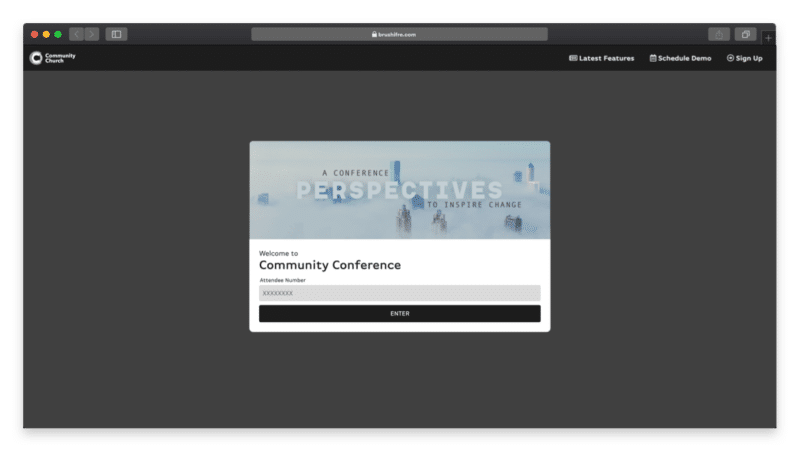The height and width of the screenshot is (452, 800).
Task: Open the tab overview icon
Action: coord(745,34)
